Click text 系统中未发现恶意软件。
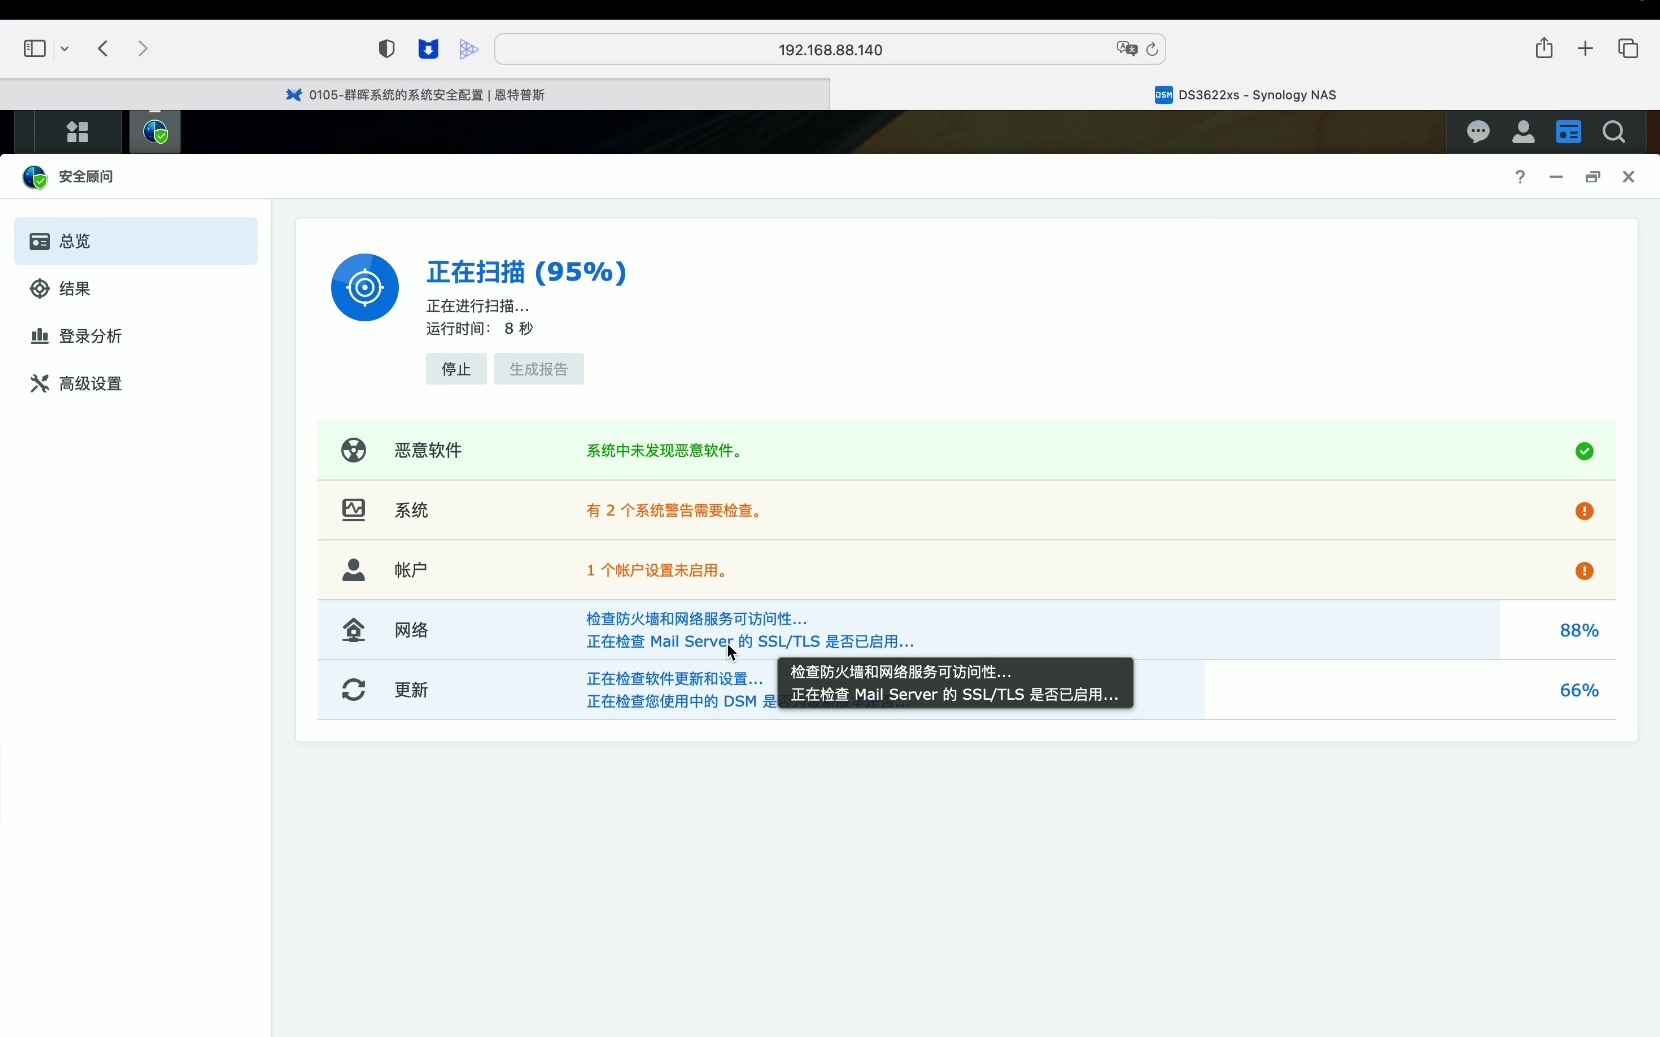The image size is (1660, 1037). (x=667, y=451)
